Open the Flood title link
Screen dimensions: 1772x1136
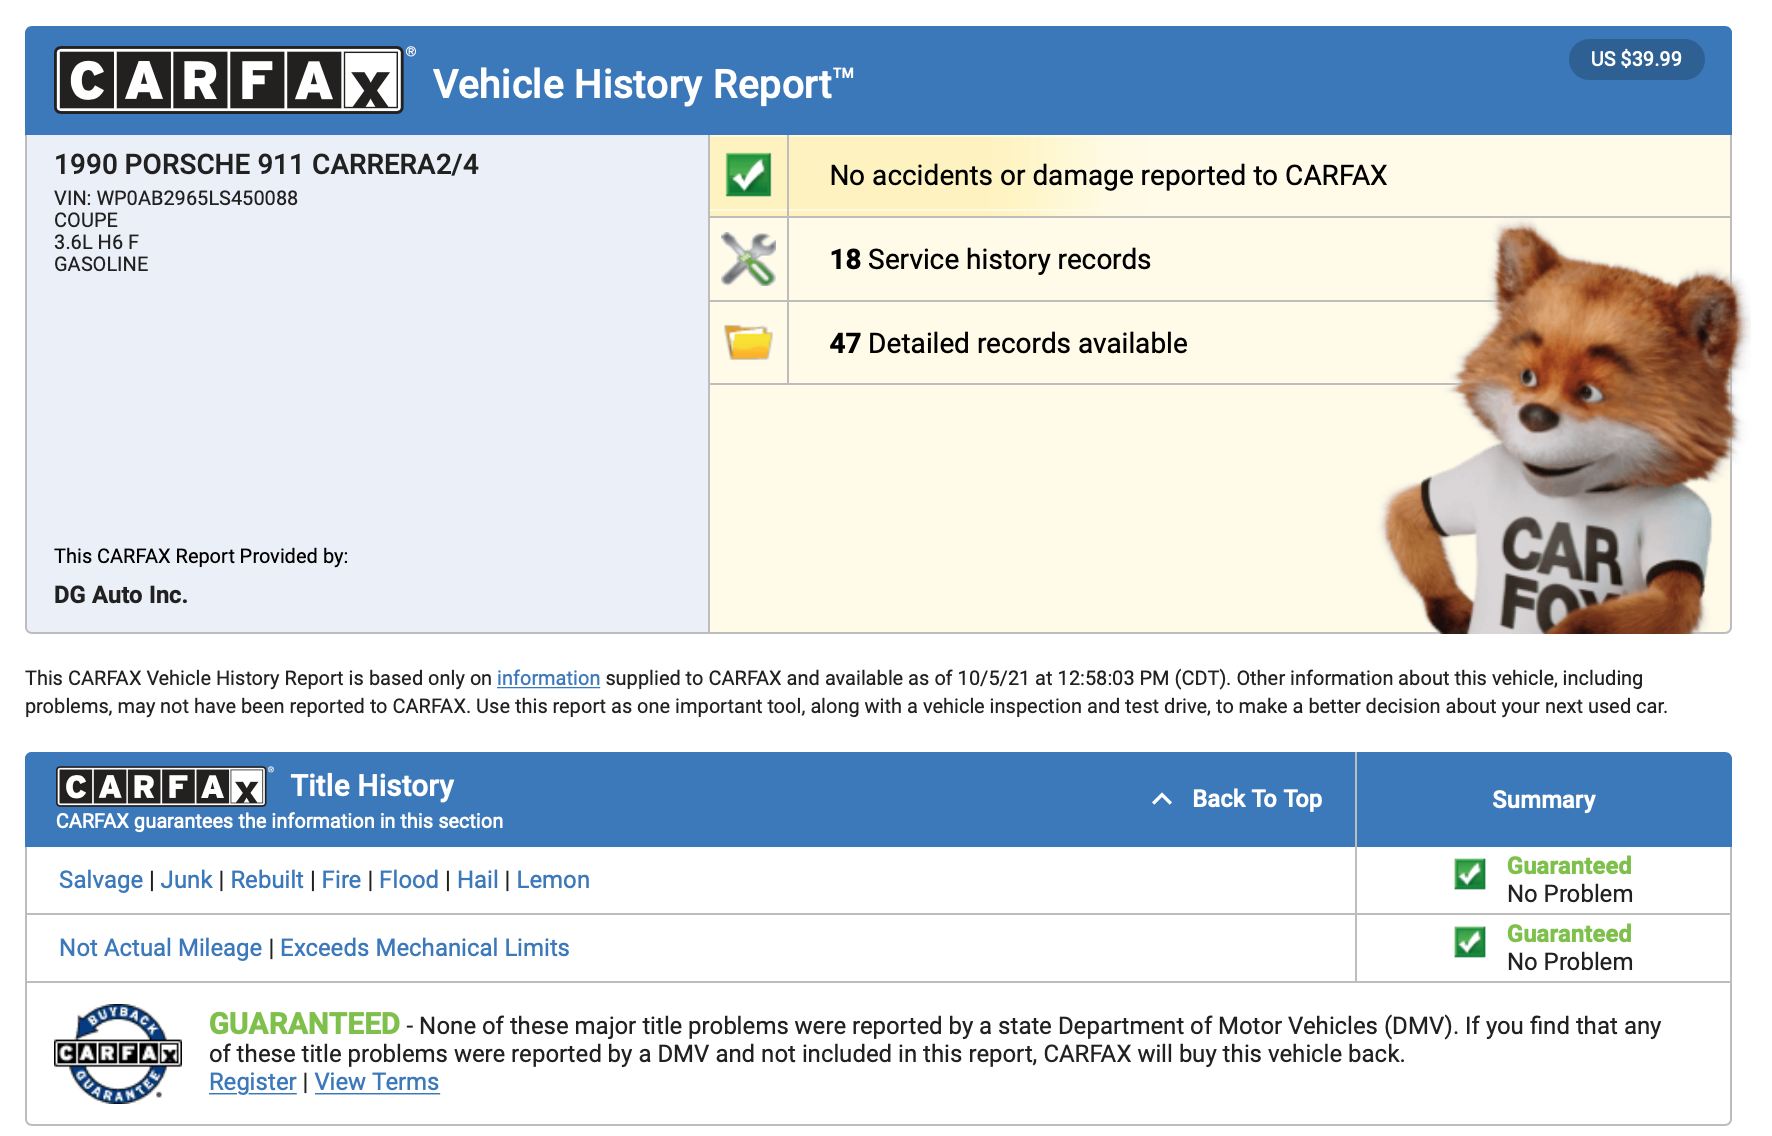(x=408, y=880)
